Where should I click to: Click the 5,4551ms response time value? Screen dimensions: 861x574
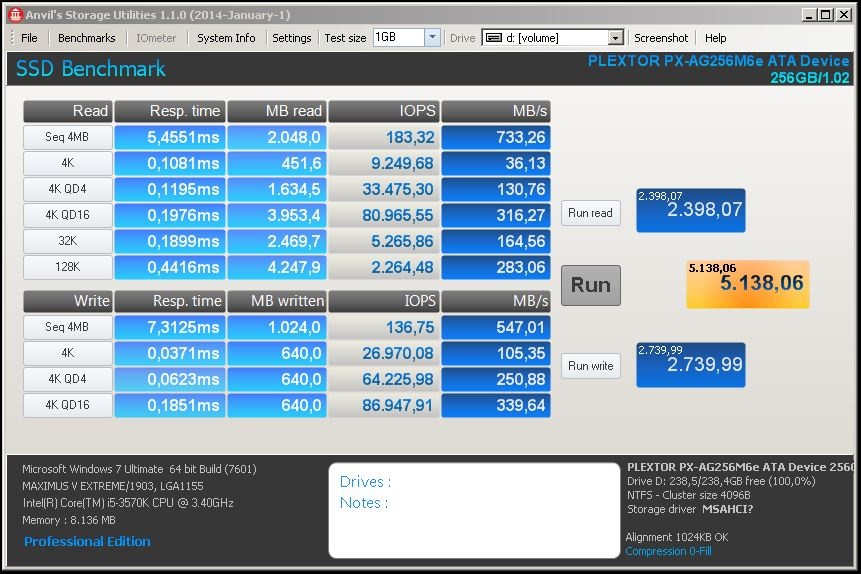[170, 137]
